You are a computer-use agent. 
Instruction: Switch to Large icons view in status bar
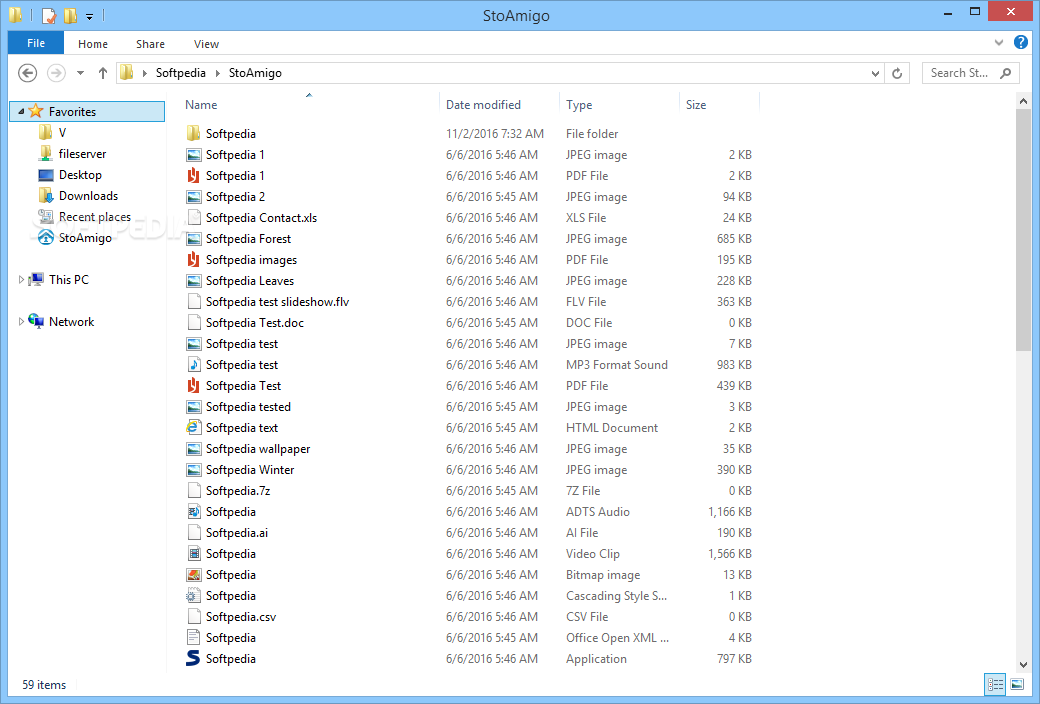[x=1017, y=684]
